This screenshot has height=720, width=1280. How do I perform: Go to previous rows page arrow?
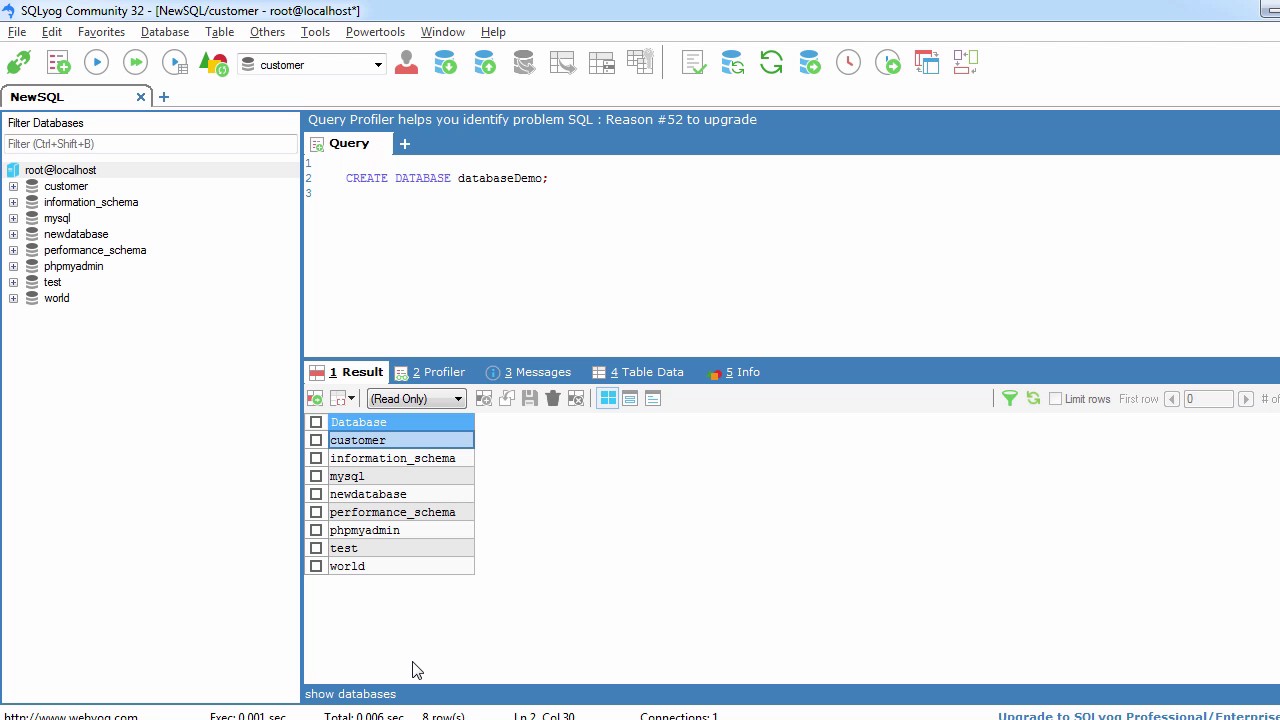(x=1172, y=399)
